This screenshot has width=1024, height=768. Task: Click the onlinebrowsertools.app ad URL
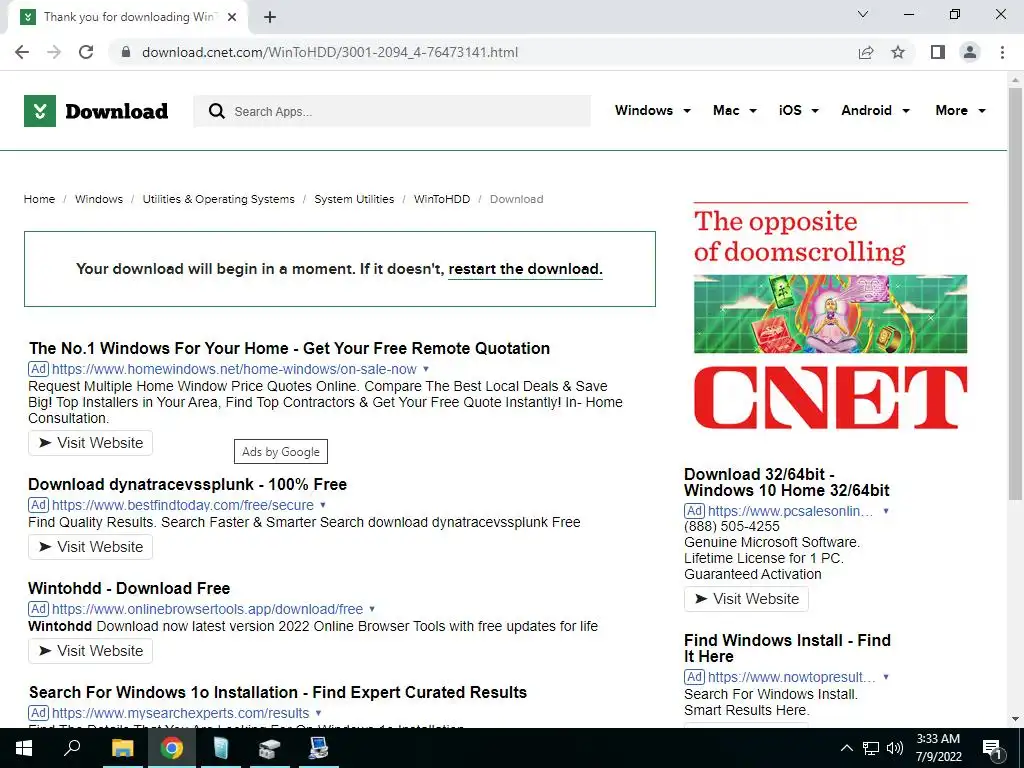207,609
